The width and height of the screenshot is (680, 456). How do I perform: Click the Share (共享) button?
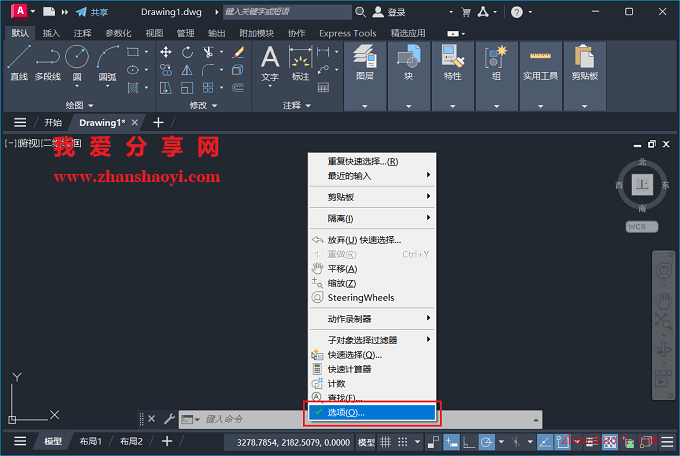92,12
